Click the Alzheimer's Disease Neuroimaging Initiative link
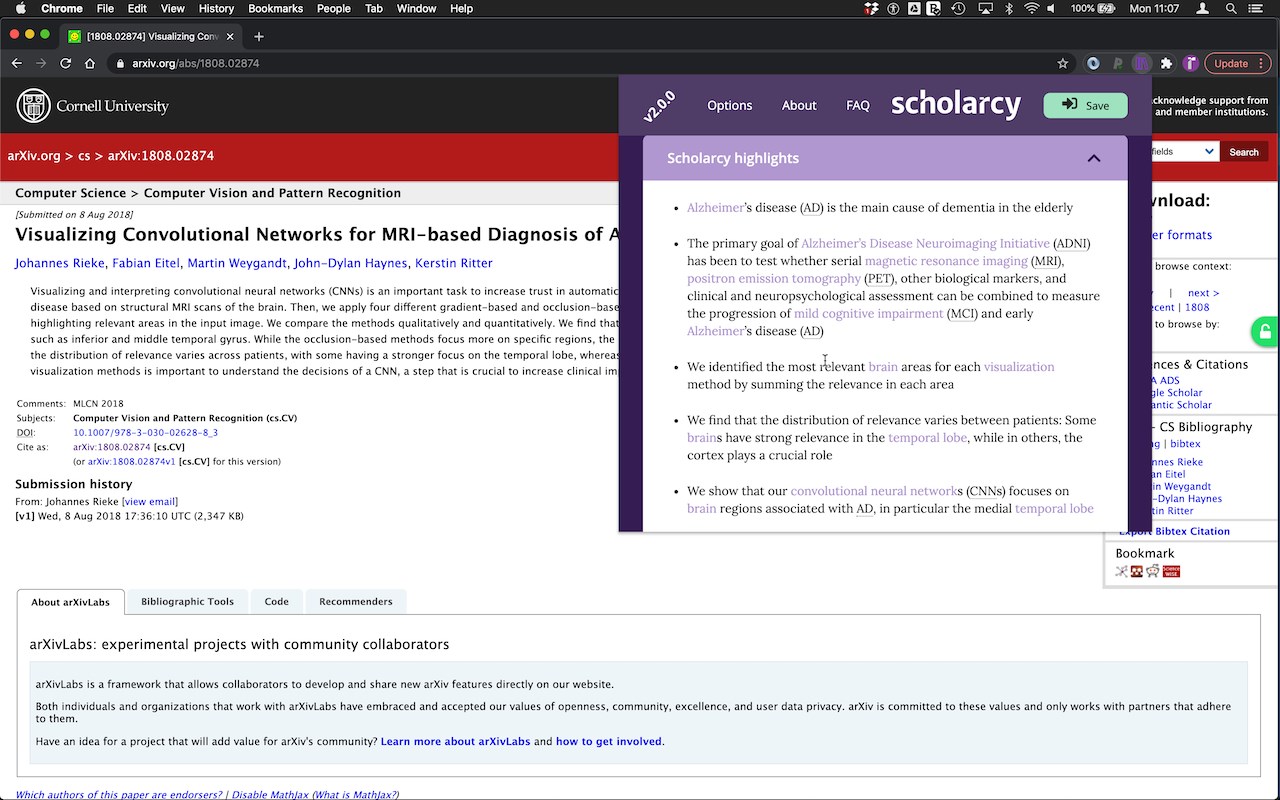 pos(925,243)
